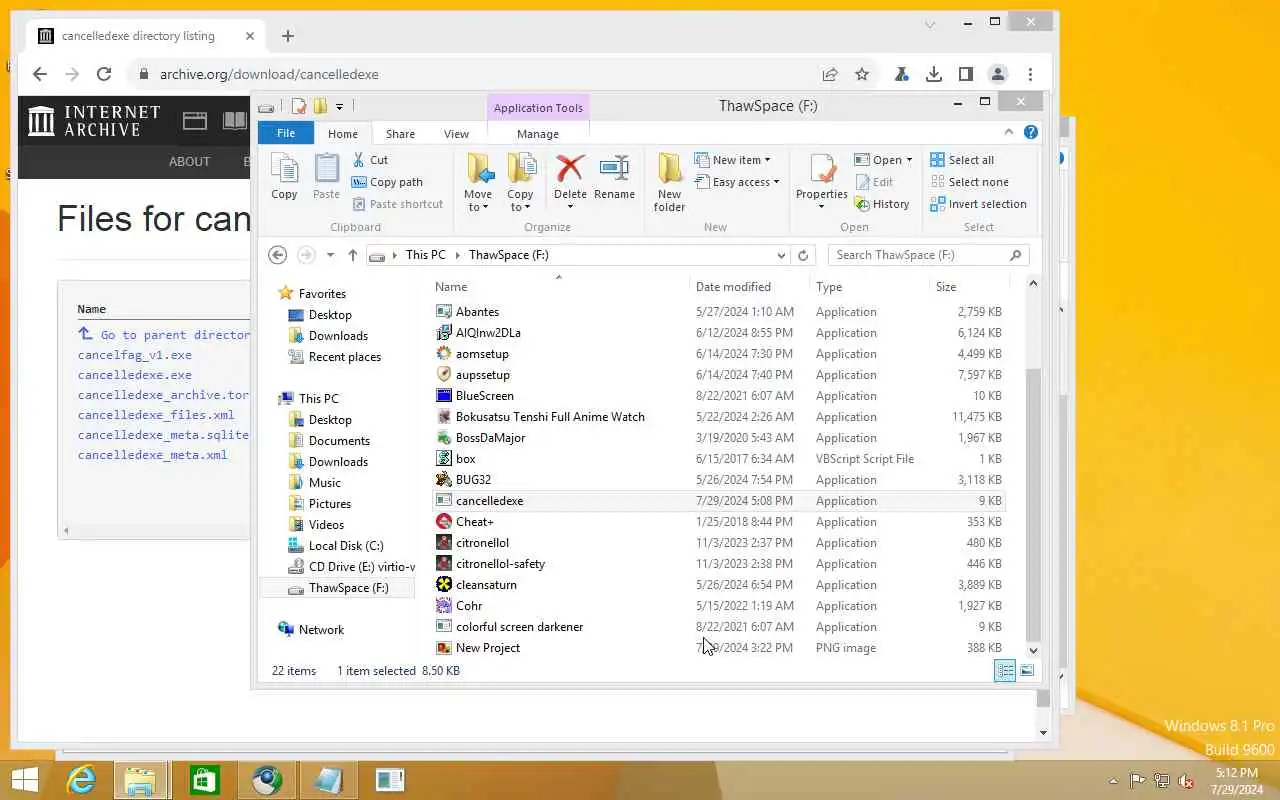Open recent locations dropdown arrow
1280x800 pixels.
tap(330, 255)
